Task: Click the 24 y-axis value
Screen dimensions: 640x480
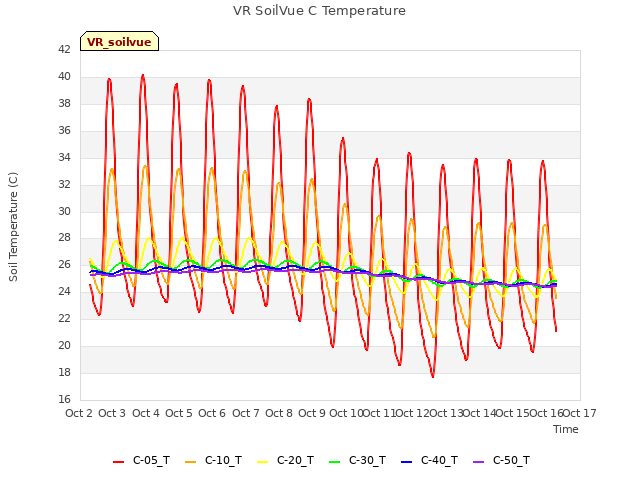Action: click(64, 291)
